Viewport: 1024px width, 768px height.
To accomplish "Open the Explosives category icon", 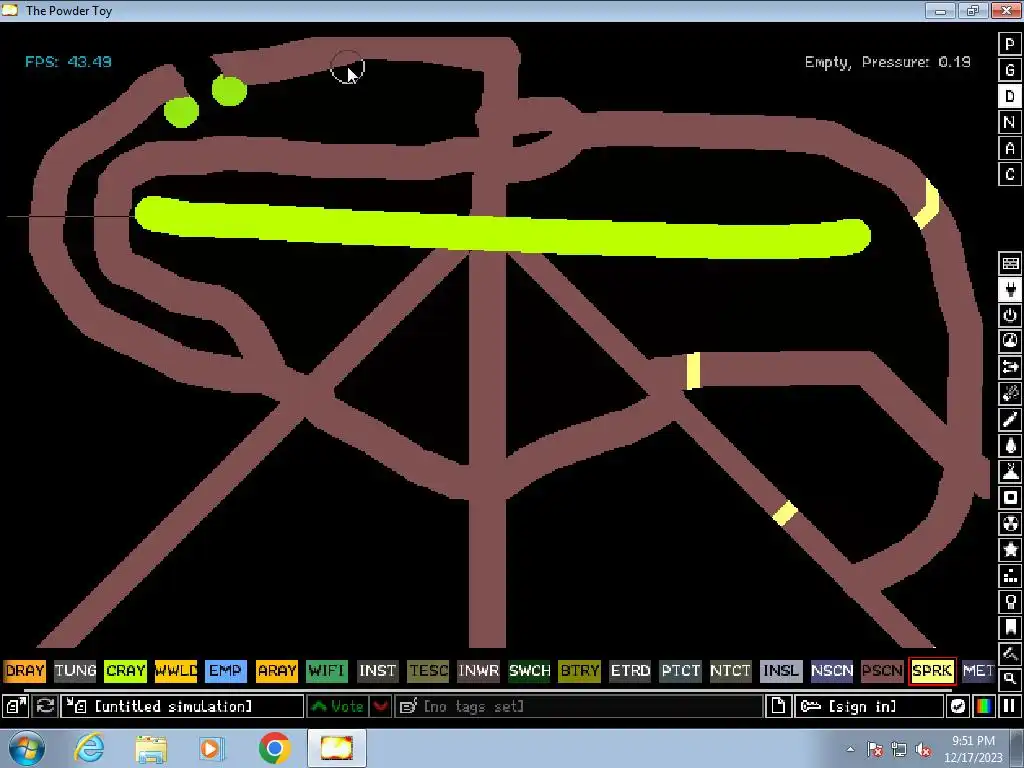I will pyautogui.click(x=1010, y=393).
